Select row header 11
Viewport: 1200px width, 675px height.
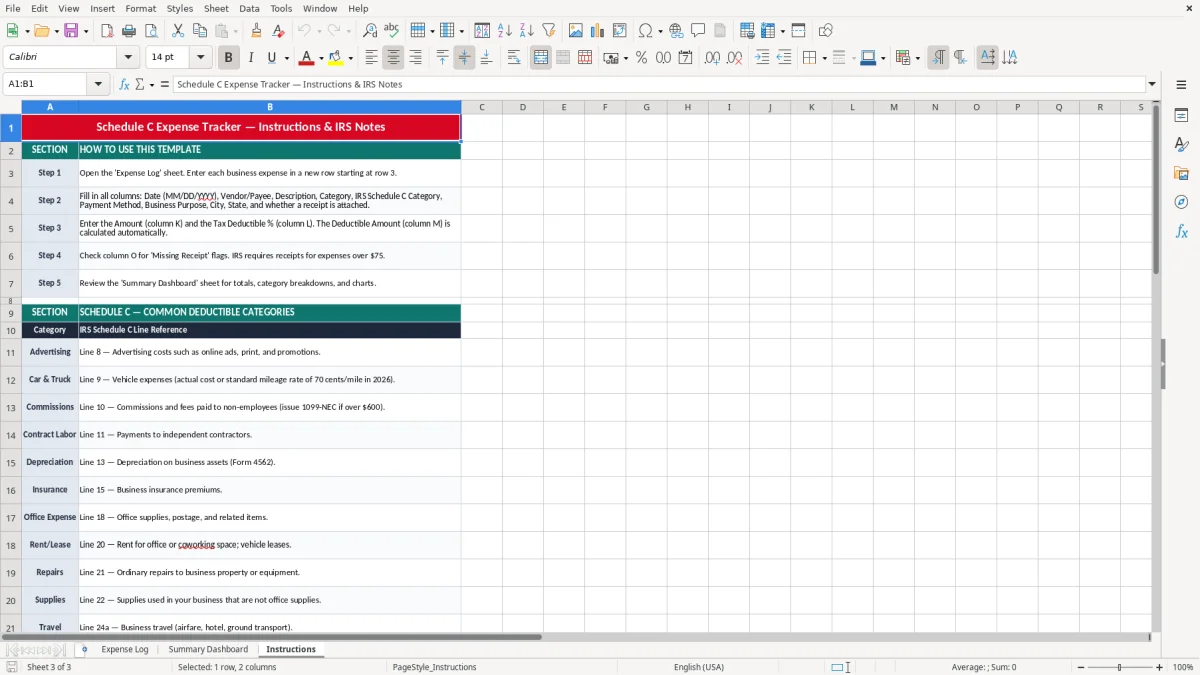(x=11, y=352)
